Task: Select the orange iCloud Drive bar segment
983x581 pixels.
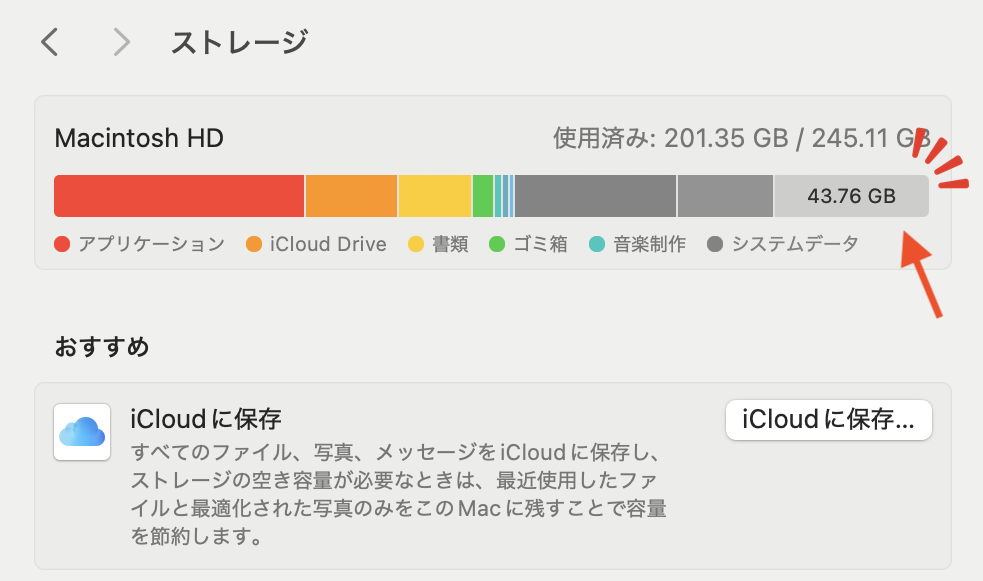Action: point(351,196)
